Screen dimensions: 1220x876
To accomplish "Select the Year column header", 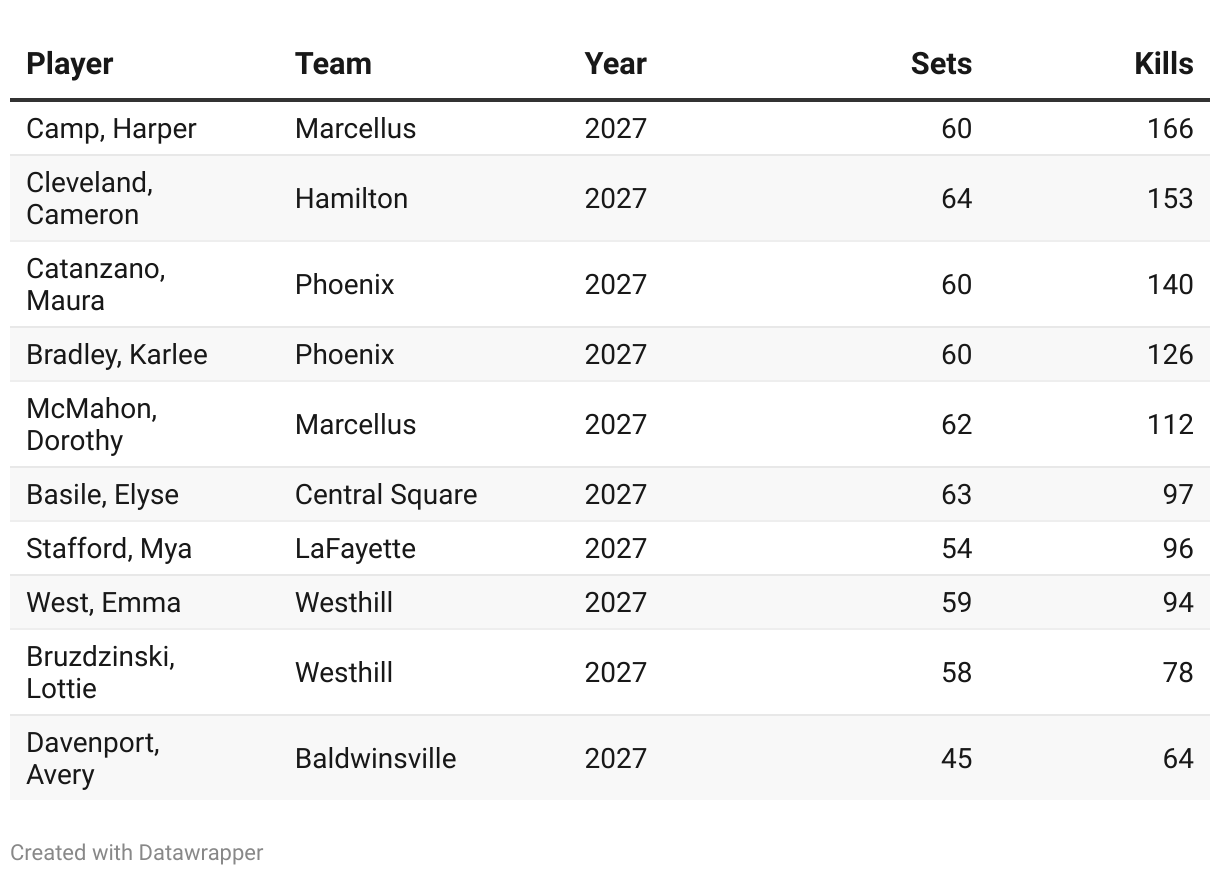I will click(x=615, y=64).
